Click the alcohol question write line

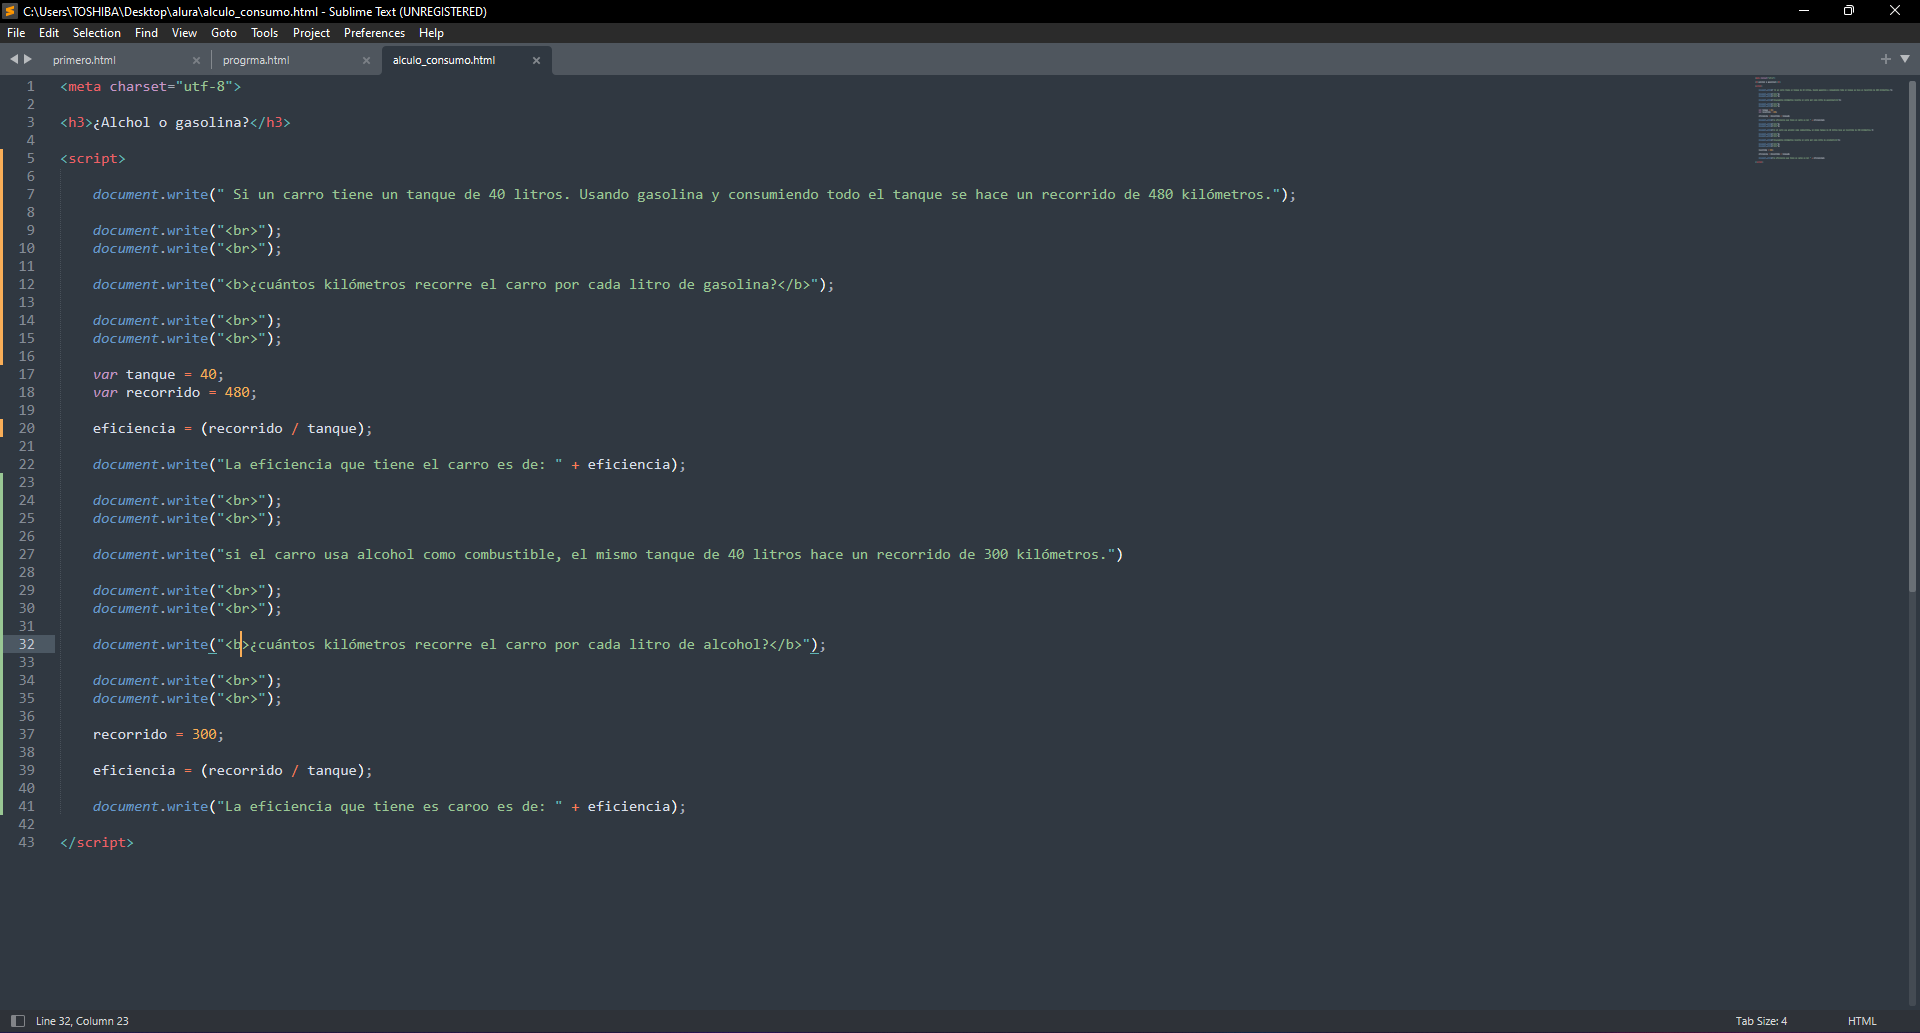(459, 645)
